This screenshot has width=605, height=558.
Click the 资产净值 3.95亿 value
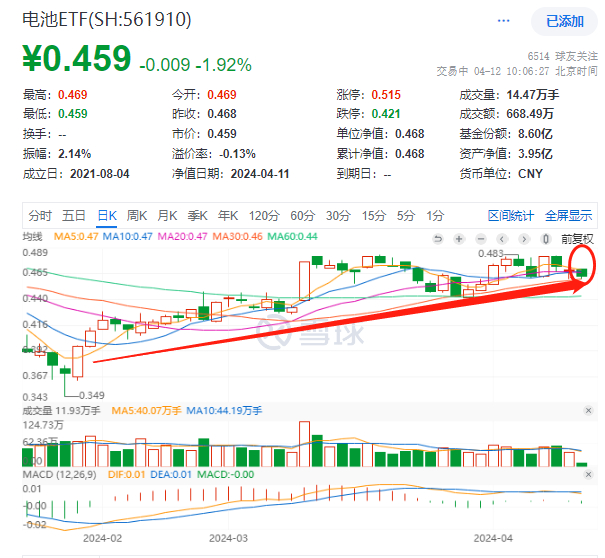(x=535, y=154)
